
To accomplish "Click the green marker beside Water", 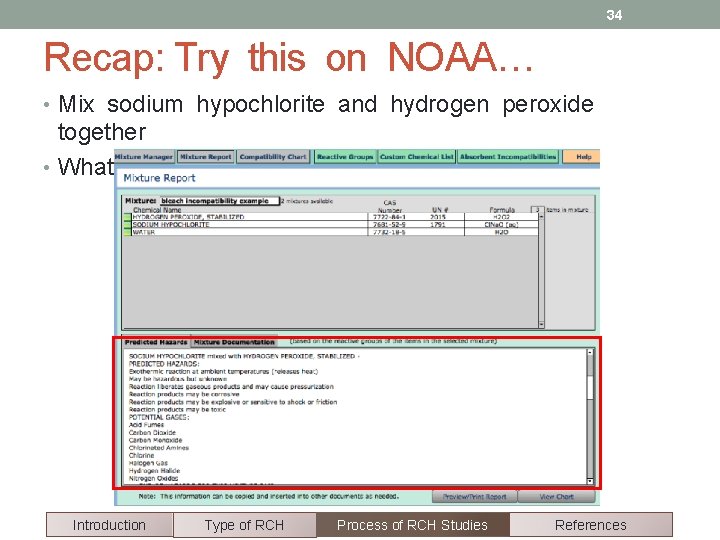I will 127,232.
